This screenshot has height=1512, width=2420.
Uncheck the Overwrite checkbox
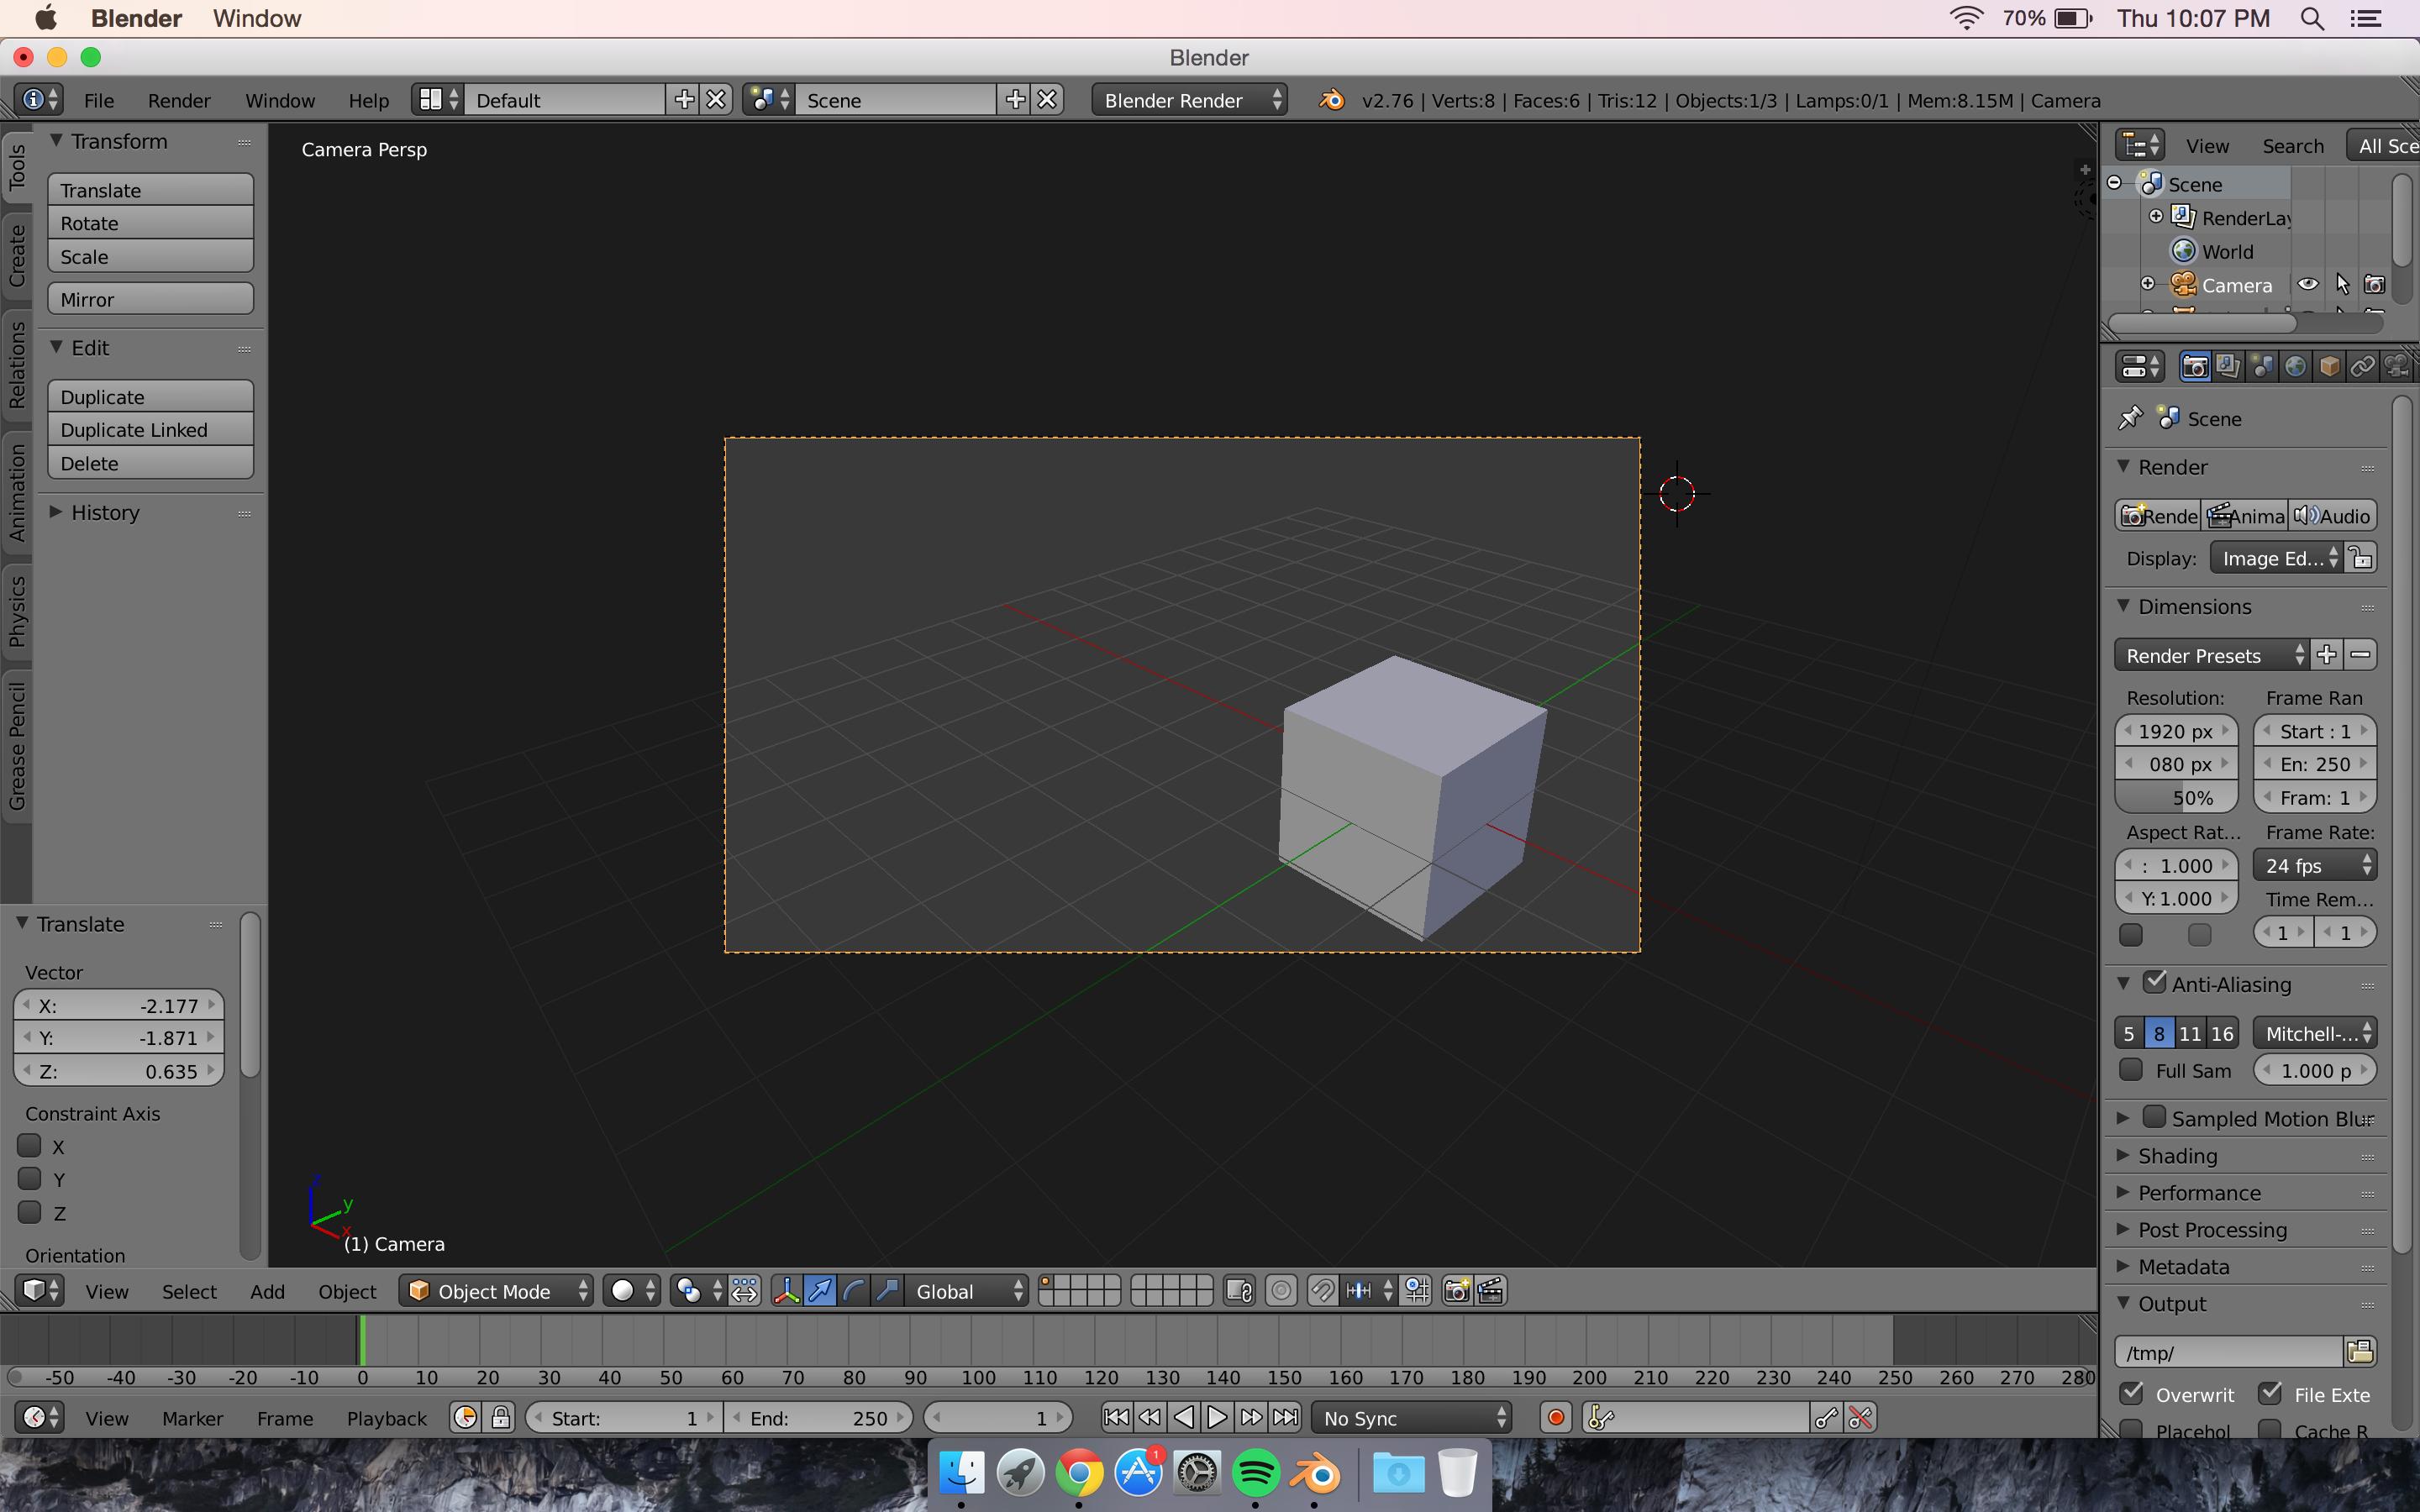click(2131, 1393)
